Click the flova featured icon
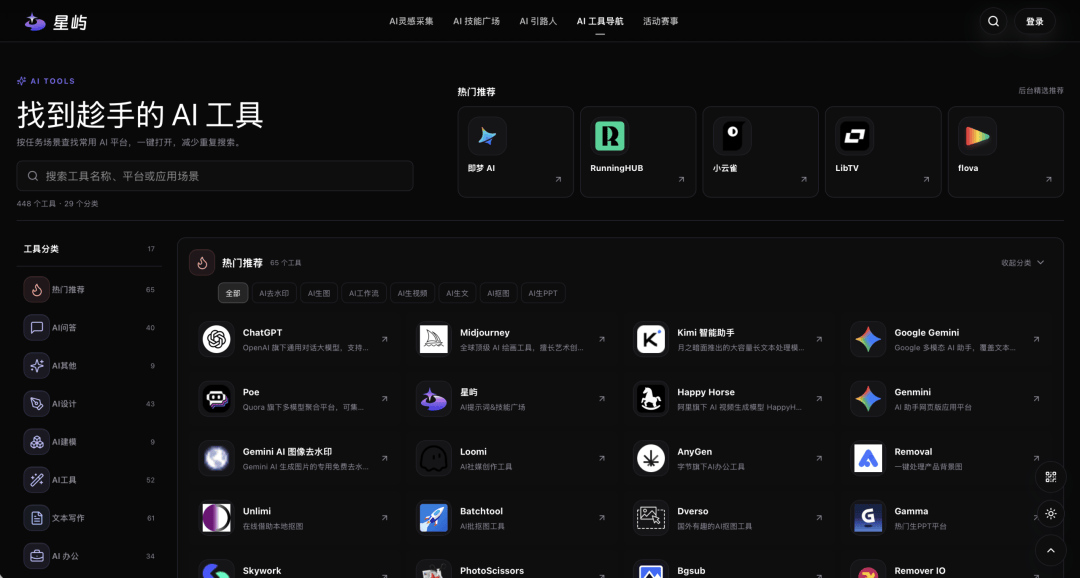Image resolution: width=1080 pixels, height=578 pixels. point(977,136)
